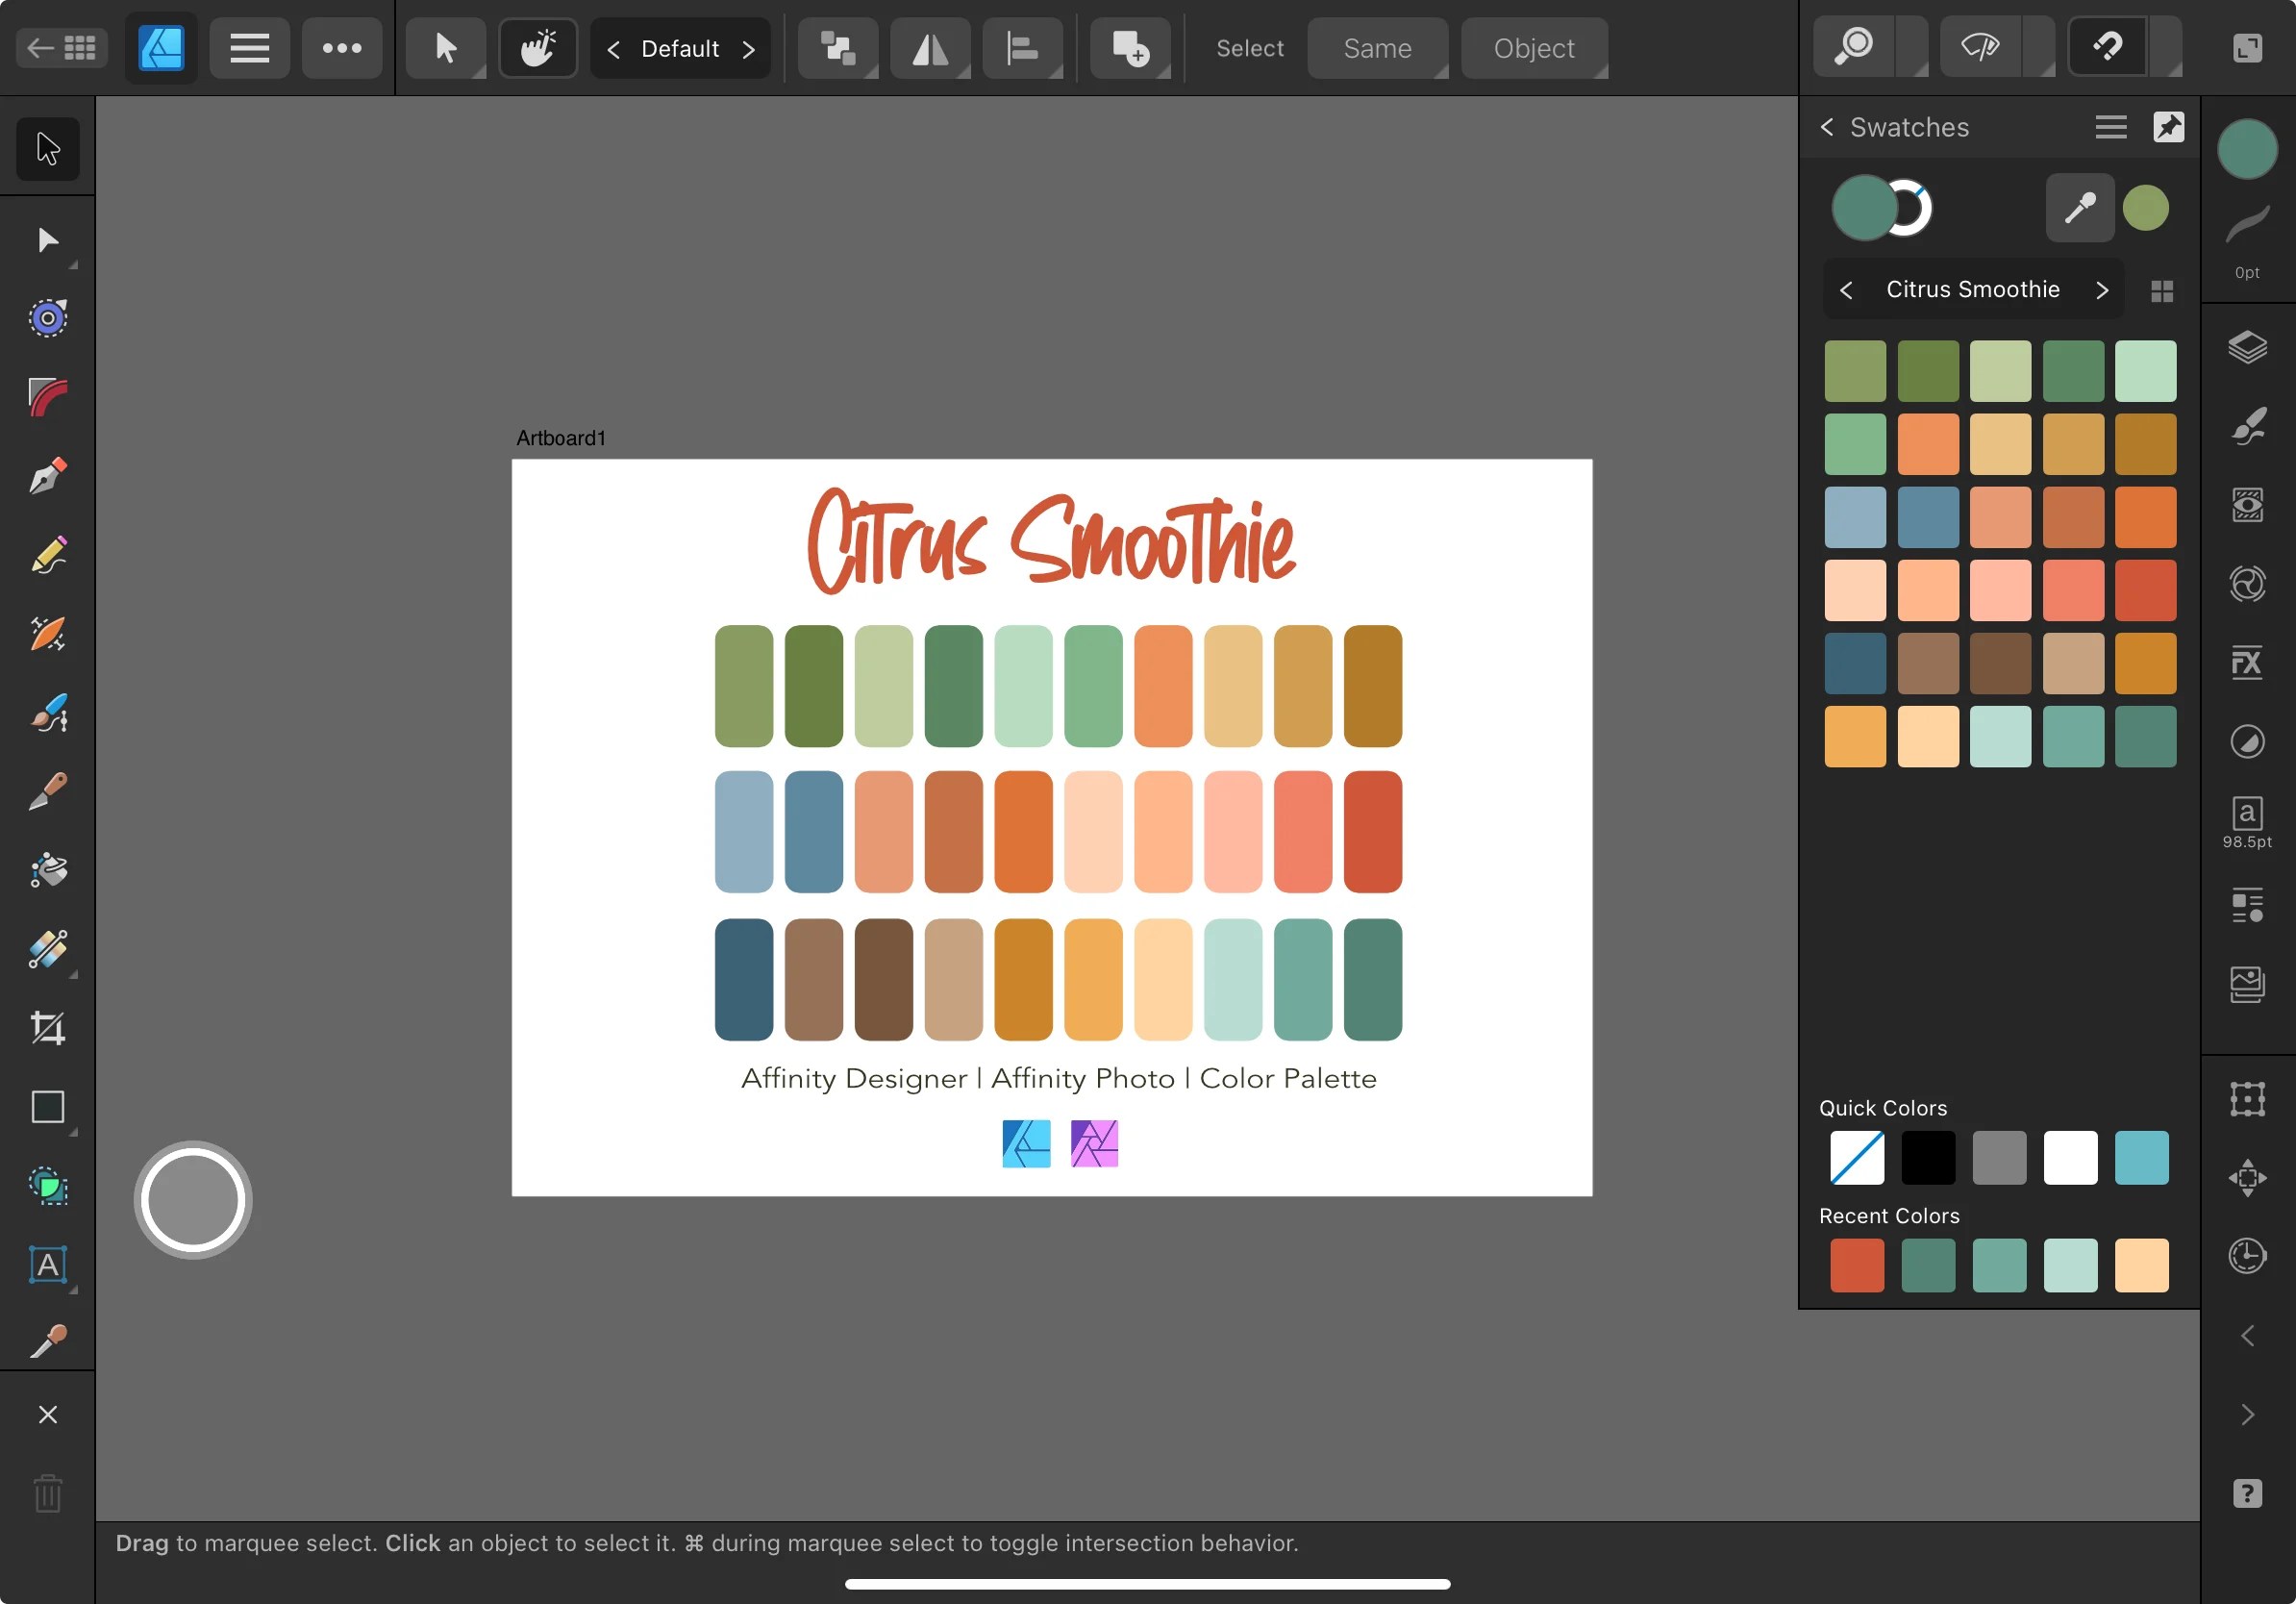Open the History panel

[2248, 1257]
